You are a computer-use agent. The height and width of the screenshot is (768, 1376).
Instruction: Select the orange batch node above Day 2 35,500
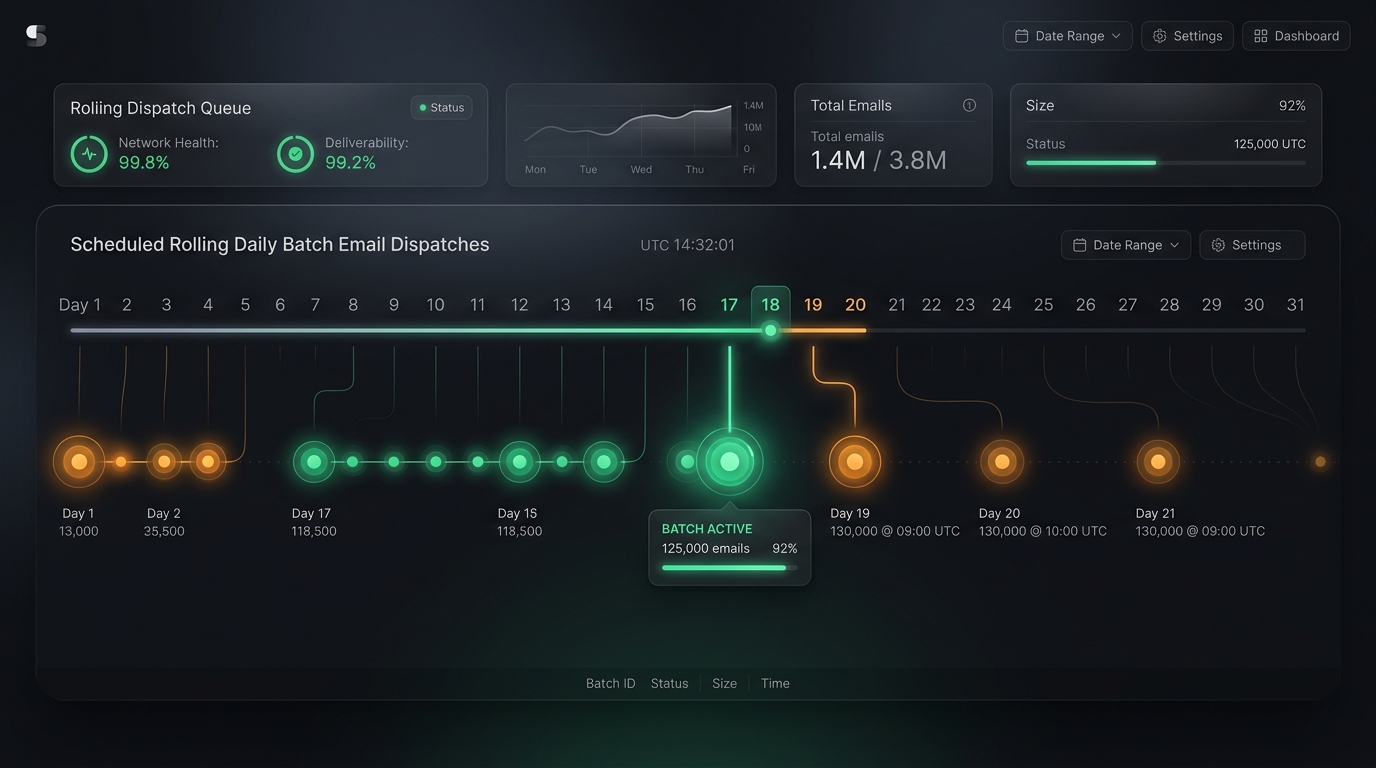point(164,462)
